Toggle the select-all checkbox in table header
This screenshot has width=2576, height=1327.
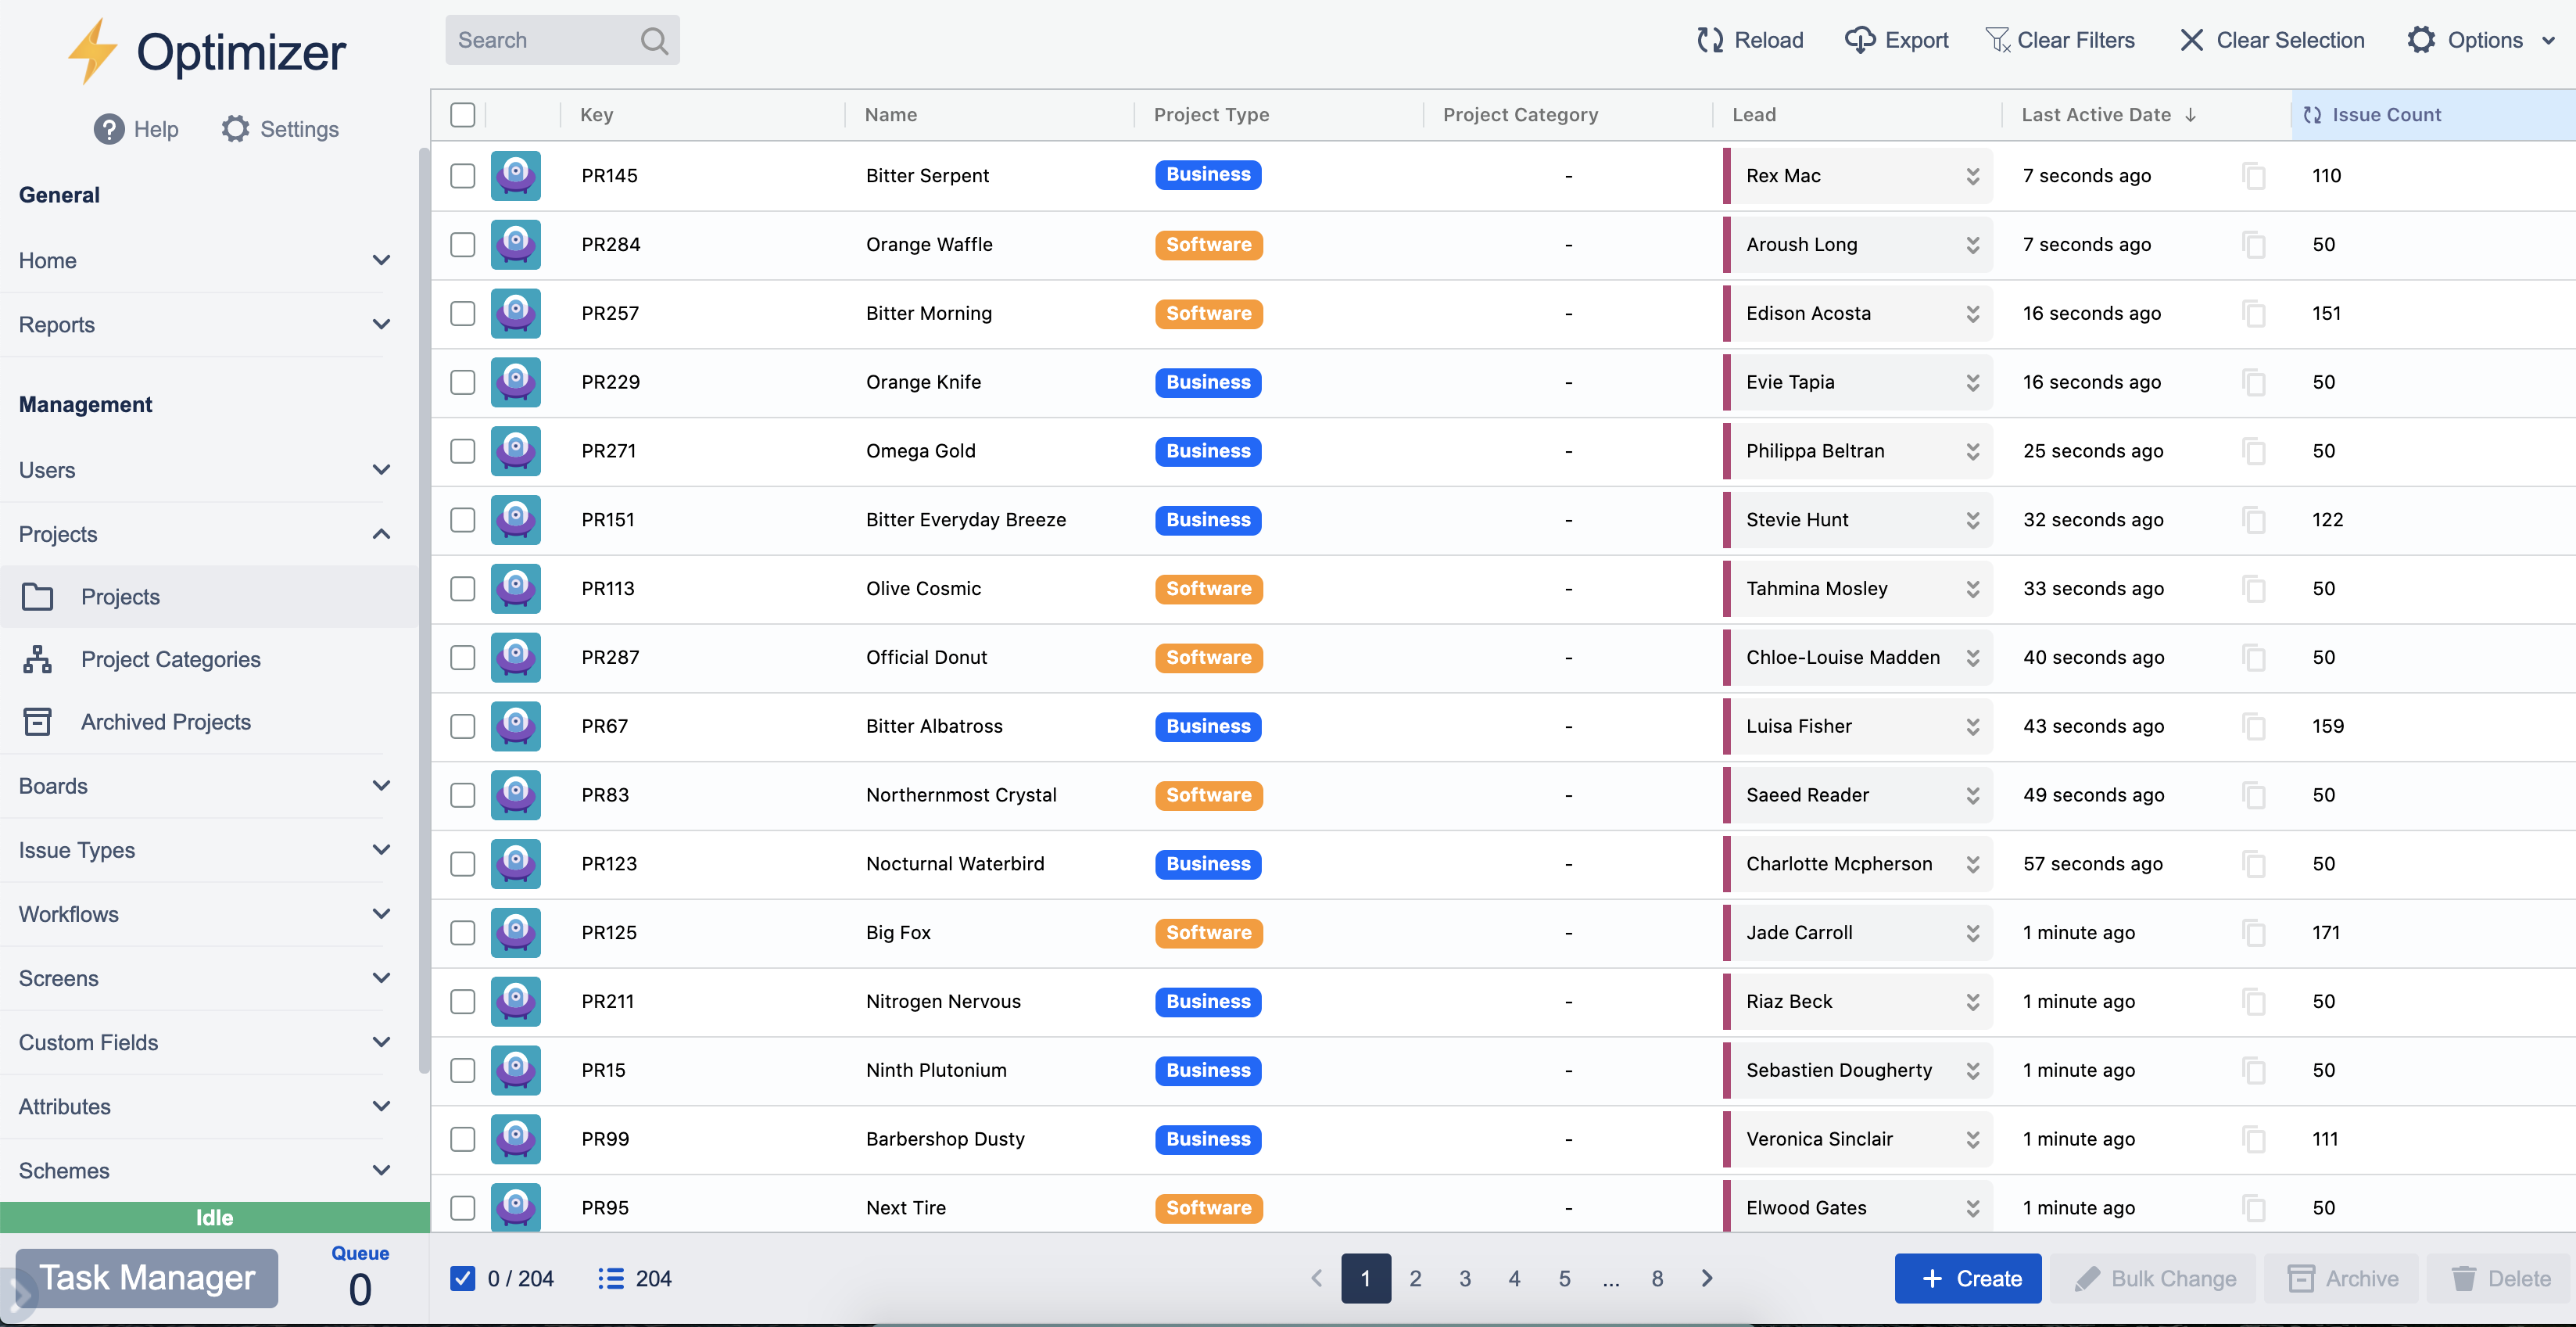(x=462, y=115)
